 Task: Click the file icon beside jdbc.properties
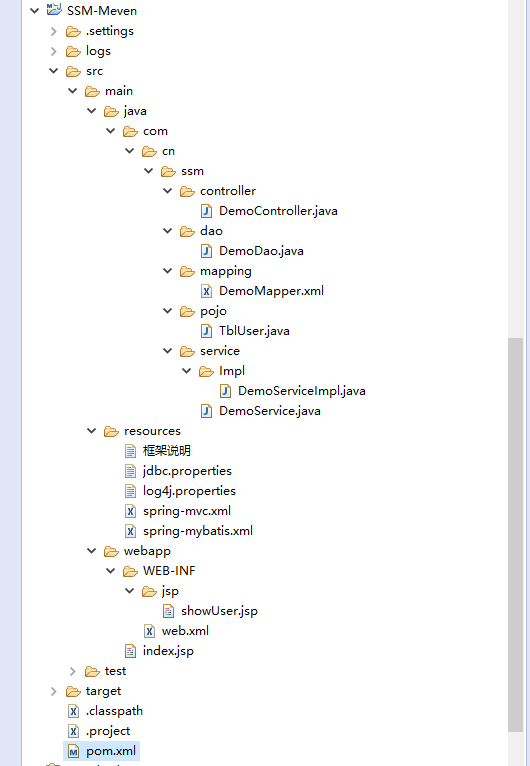click(130, 471)
